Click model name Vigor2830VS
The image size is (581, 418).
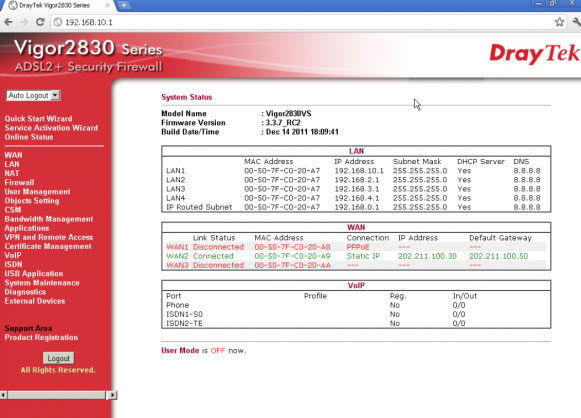[x=288, y=114]
